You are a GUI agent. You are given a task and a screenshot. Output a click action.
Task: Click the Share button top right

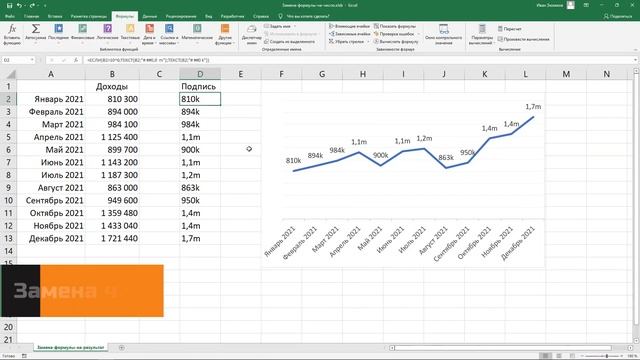click(x=618, y=16)
